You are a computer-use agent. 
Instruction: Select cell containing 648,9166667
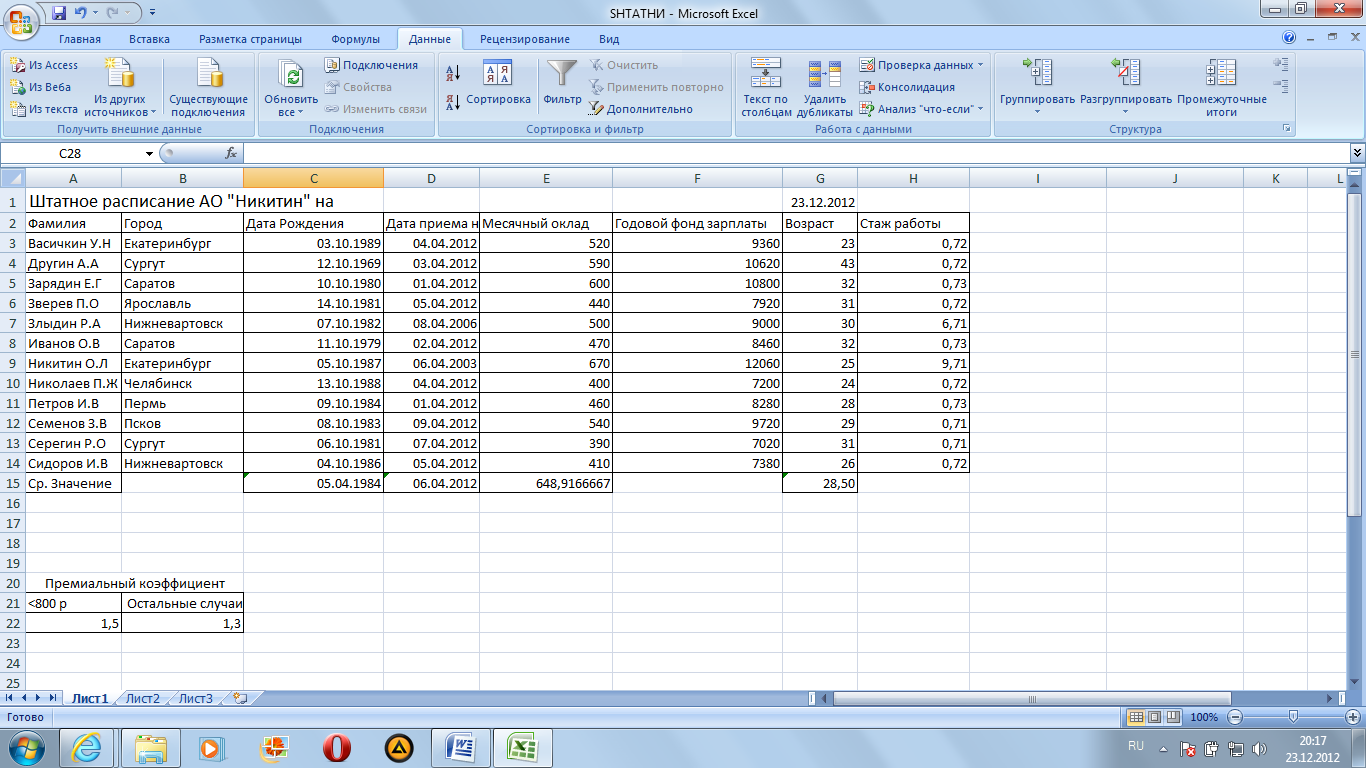point(546,483)
